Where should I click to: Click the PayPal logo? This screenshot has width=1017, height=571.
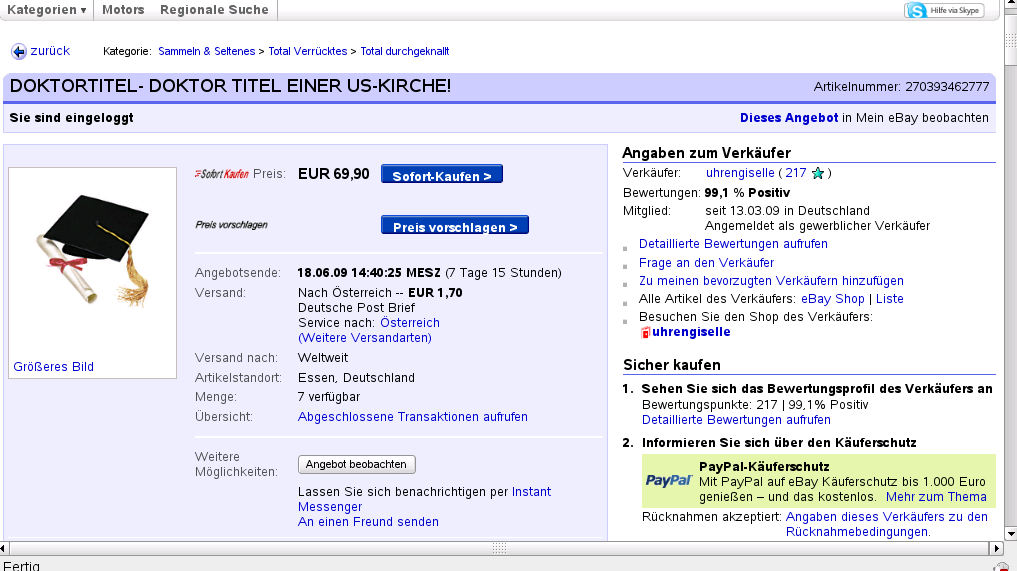668,481
